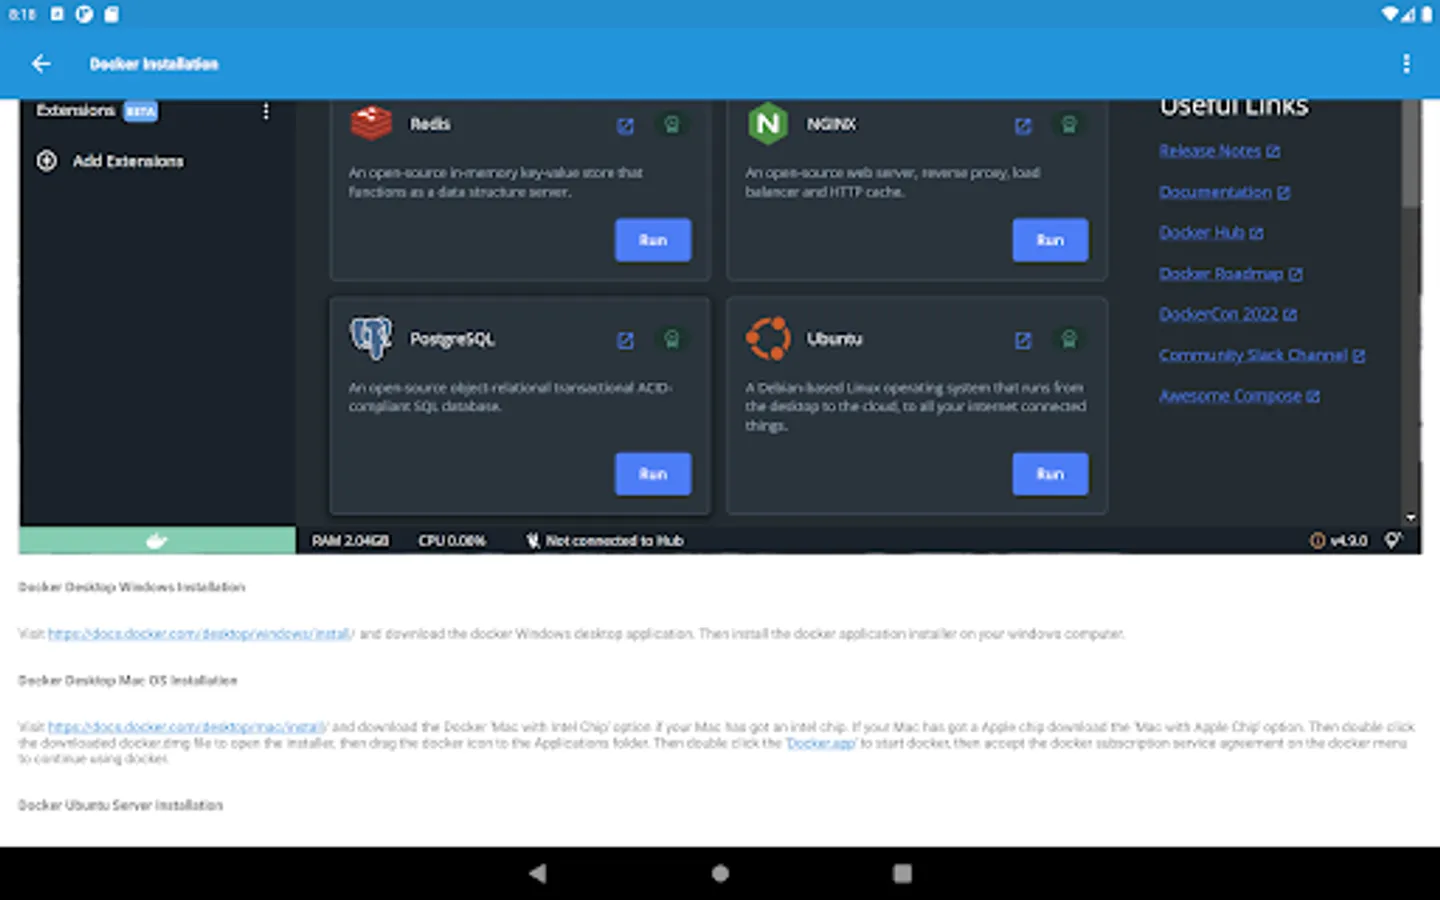Open the Release Notes link

click(x=1211, y=151)
